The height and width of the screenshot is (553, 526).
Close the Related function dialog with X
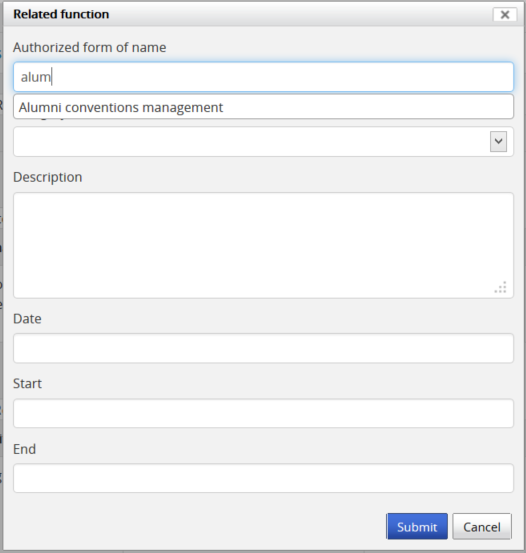click(505, 14)
